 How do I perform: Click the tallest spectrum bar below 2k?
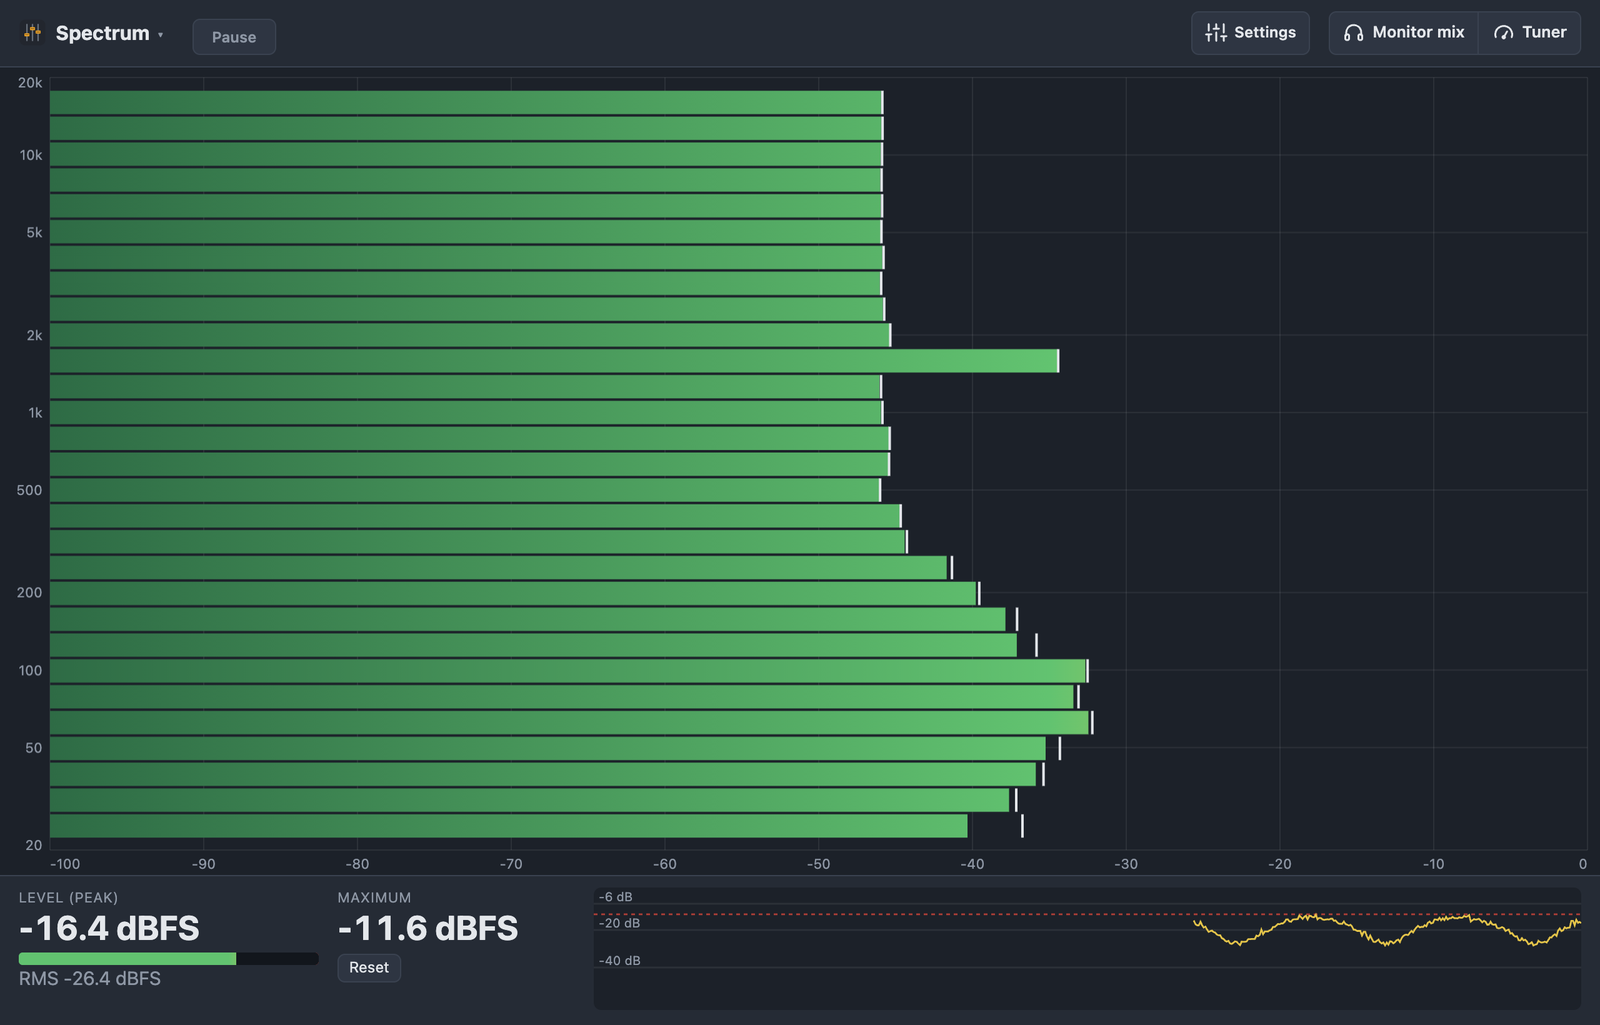coord(554,361)
